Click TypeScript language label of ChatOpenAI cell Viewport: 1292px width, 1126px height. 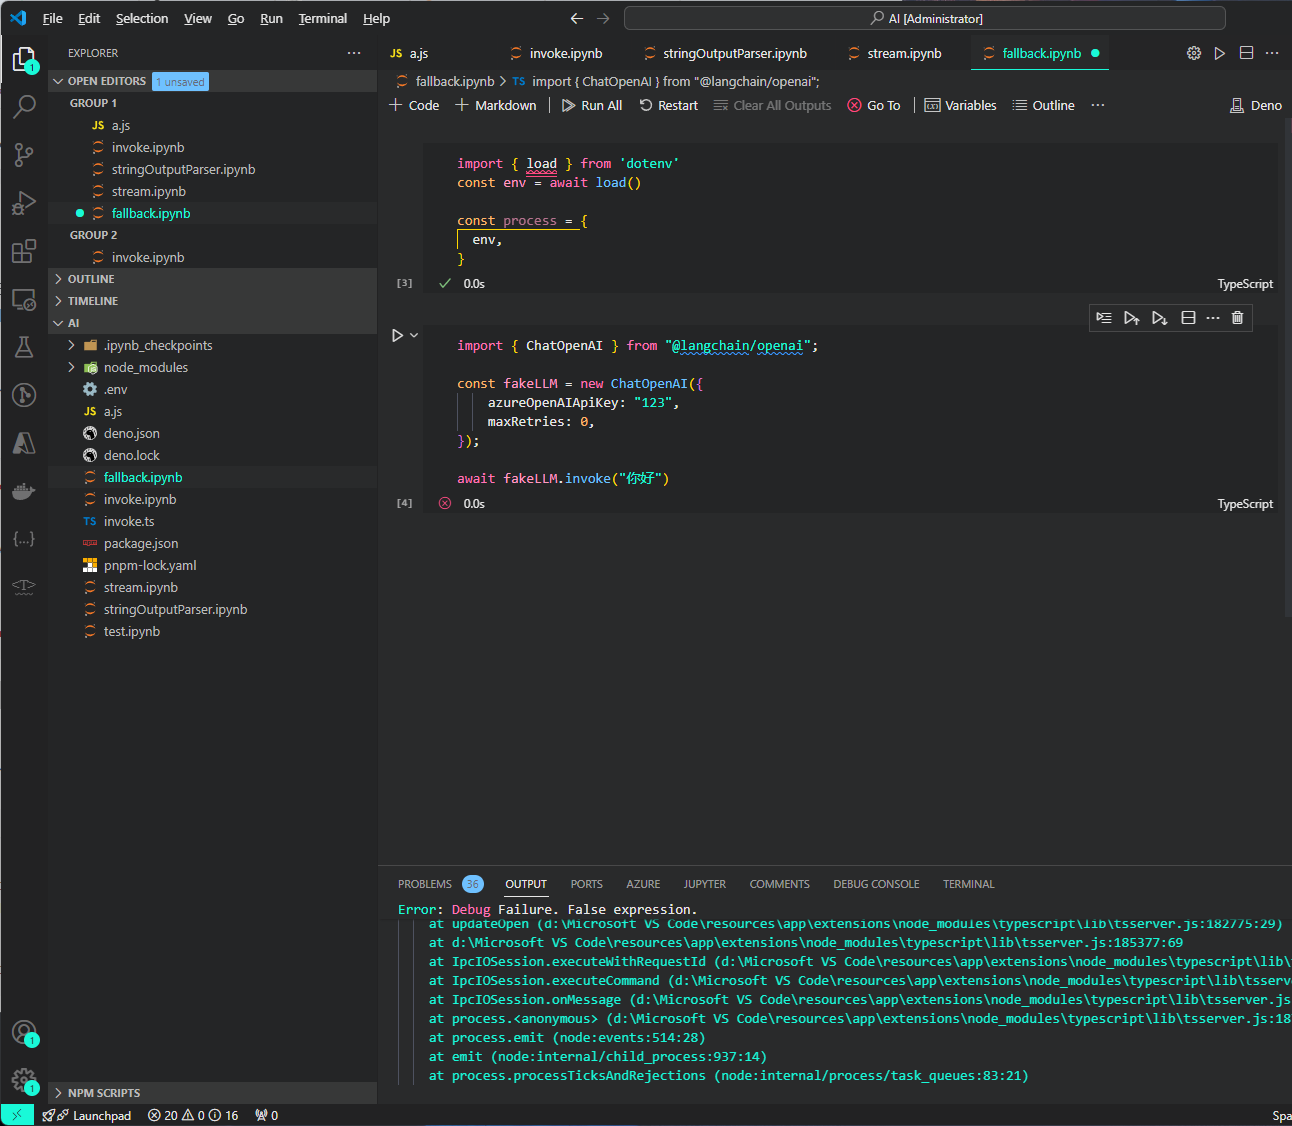(x=1245, y=504)
